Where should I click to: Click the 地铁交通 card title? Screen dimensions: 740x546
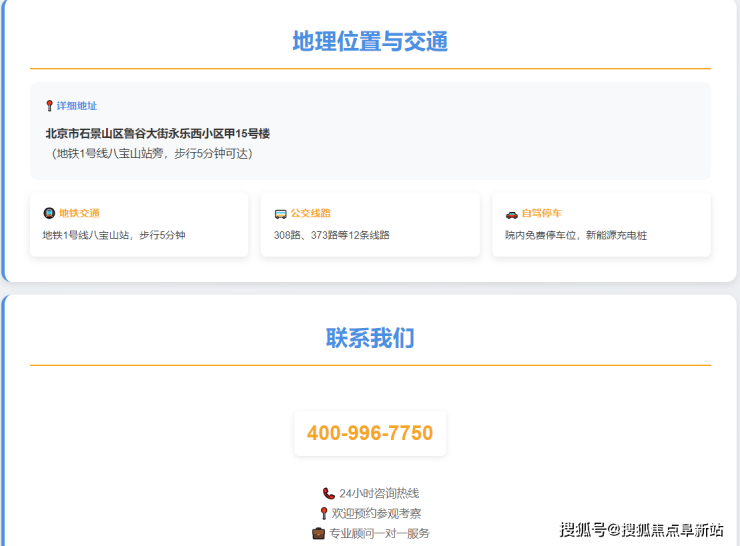click(79, 213)
